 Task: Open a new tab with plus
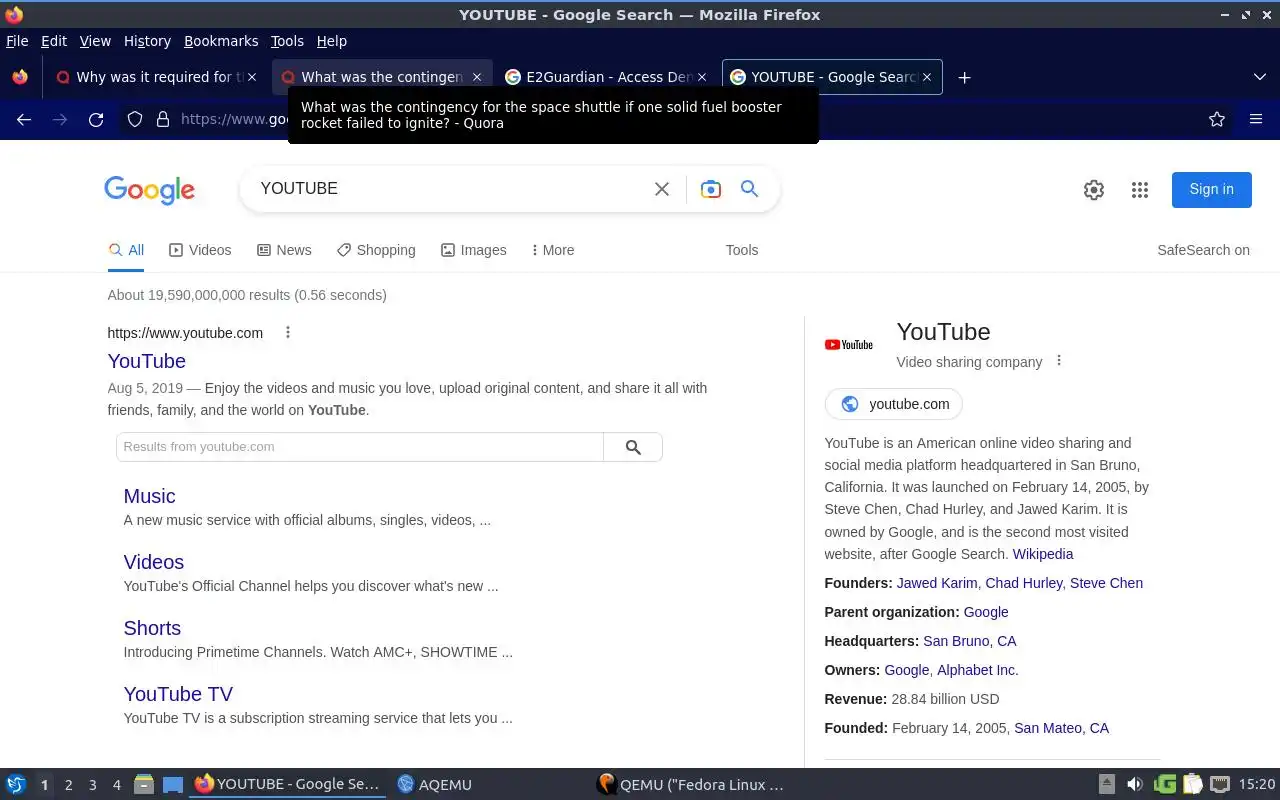point(964,77)
